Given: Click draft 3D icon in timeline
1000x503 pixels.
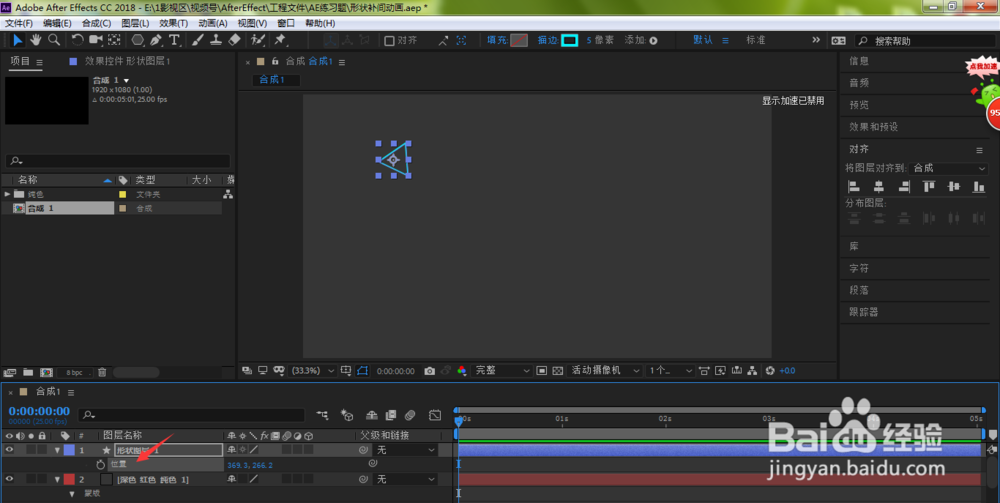Looking at the screenshot, I should [x=347, y=415].
